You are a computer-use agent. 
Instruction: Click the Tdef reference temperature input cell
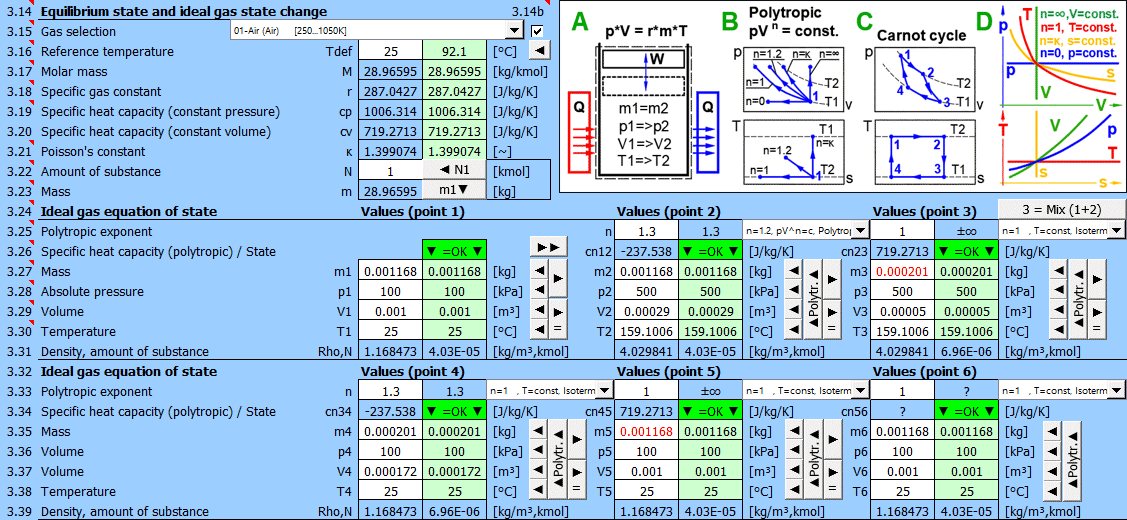pos(390,51)
